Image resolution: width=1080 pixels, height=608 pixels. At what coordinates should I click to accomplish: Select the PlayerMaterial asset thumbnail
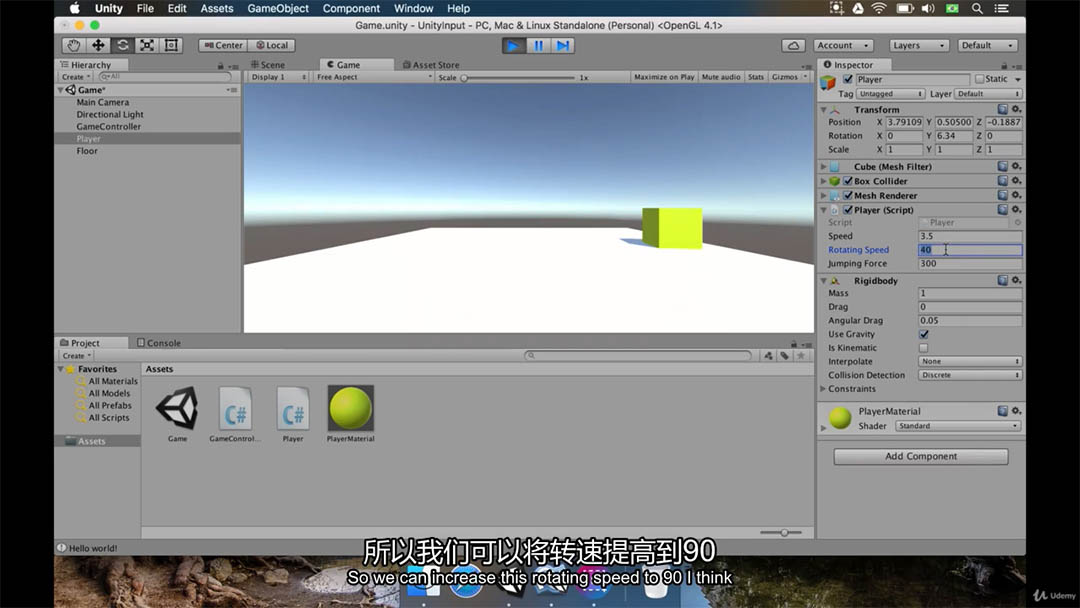[x=350, y=408]
